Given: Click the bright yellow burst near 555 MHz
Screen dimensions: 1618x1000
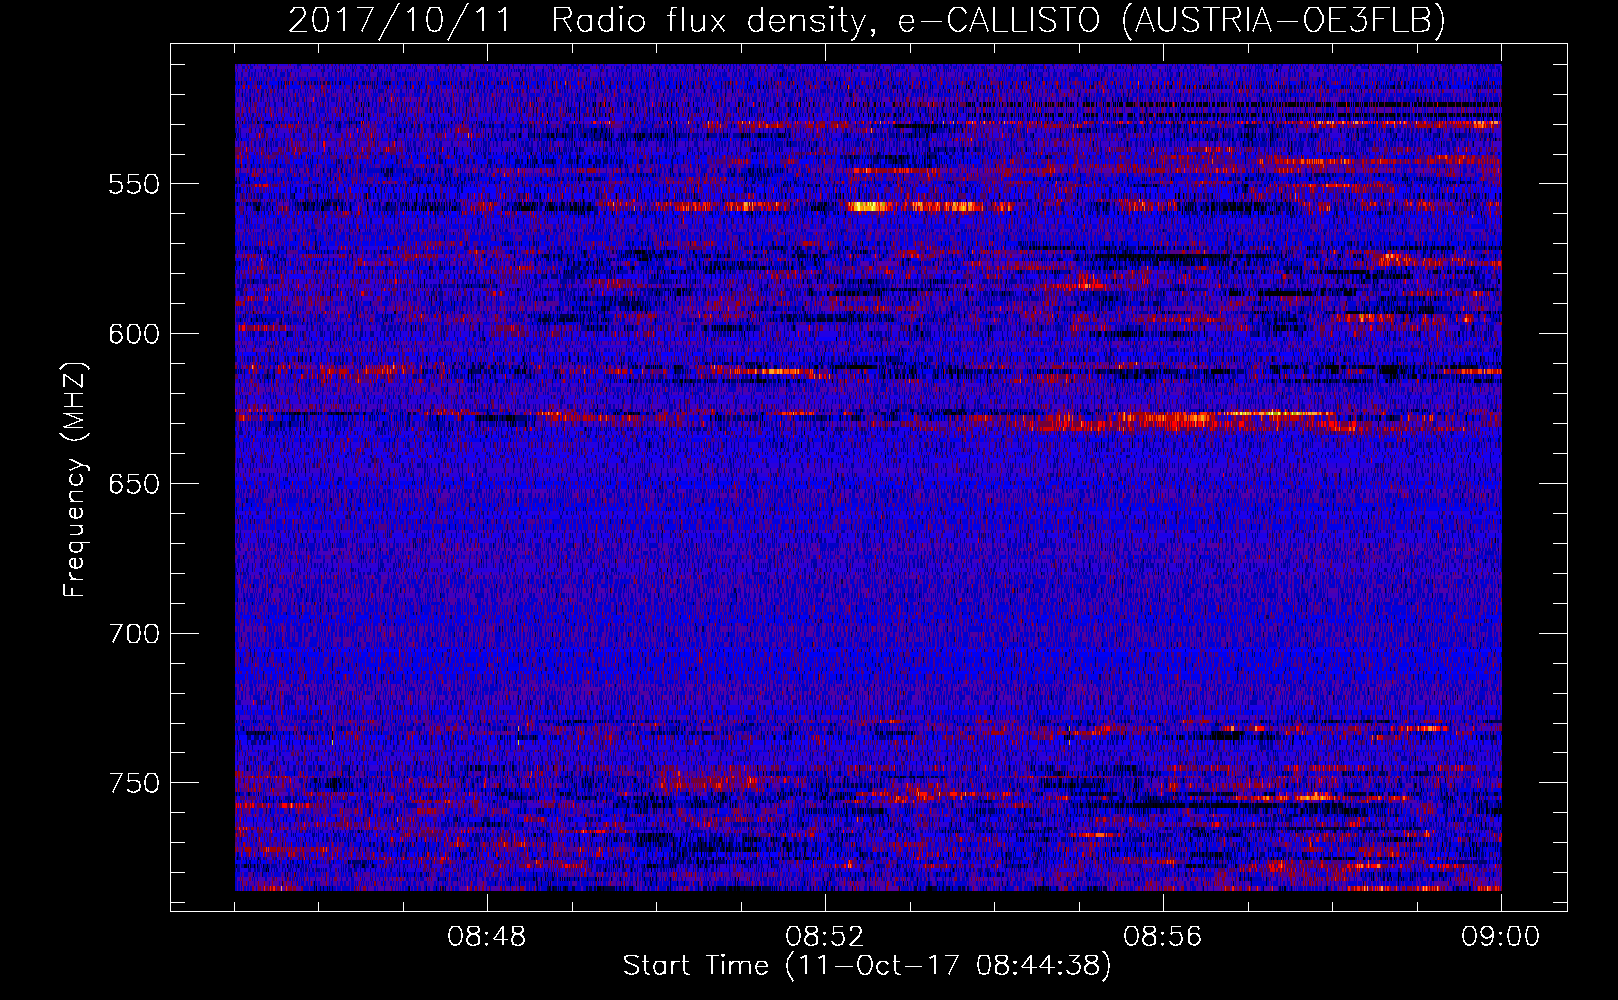Looking at the screenshot, I should click(869, 207).
